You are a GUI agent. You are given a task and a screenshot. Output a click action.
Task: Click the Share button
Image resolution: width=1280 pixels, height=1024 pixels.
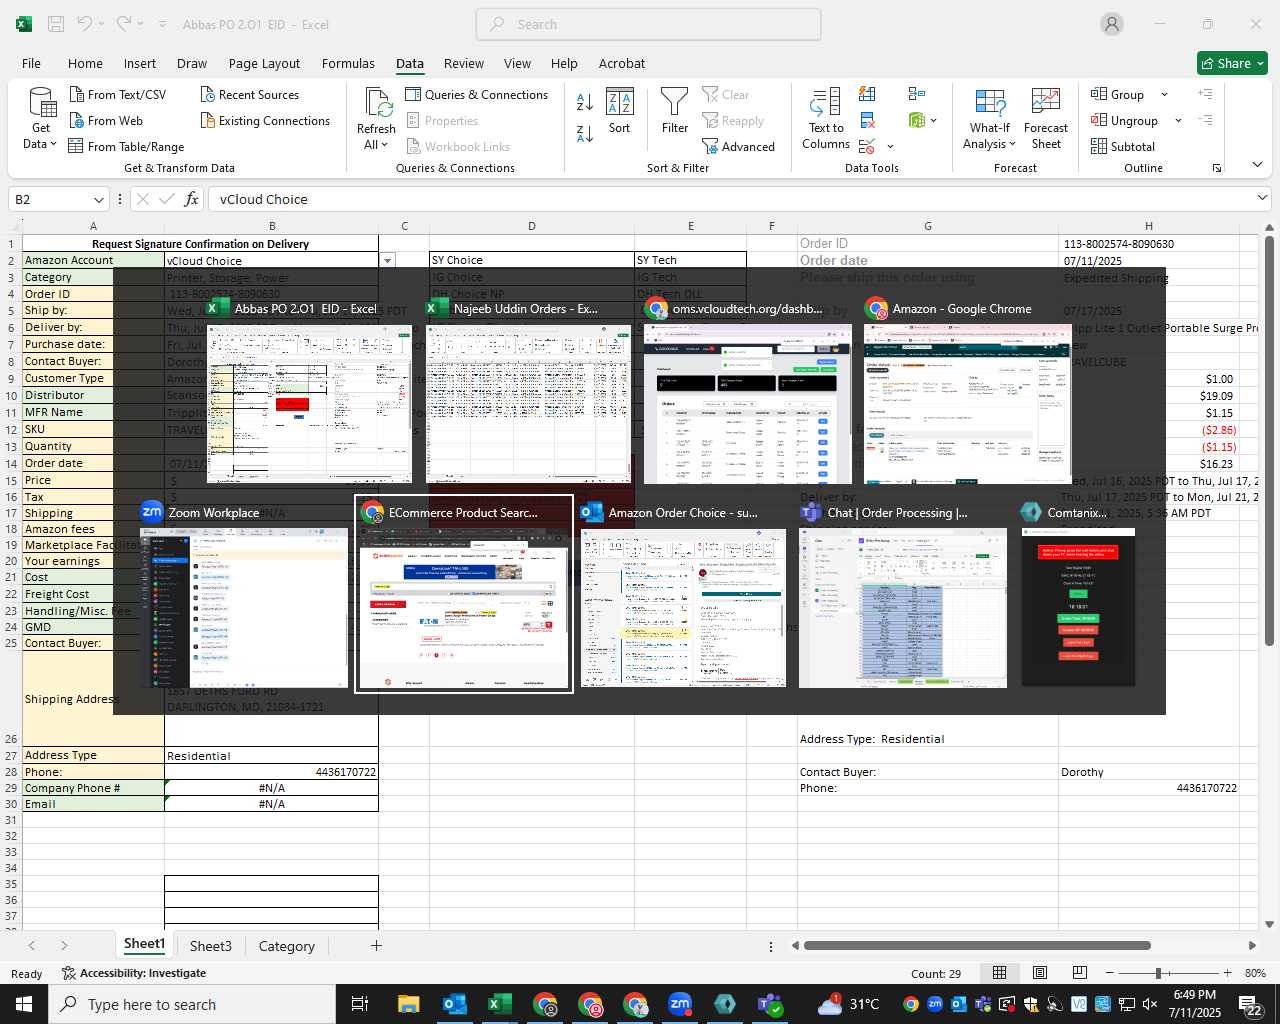[x=1232, y=63]
